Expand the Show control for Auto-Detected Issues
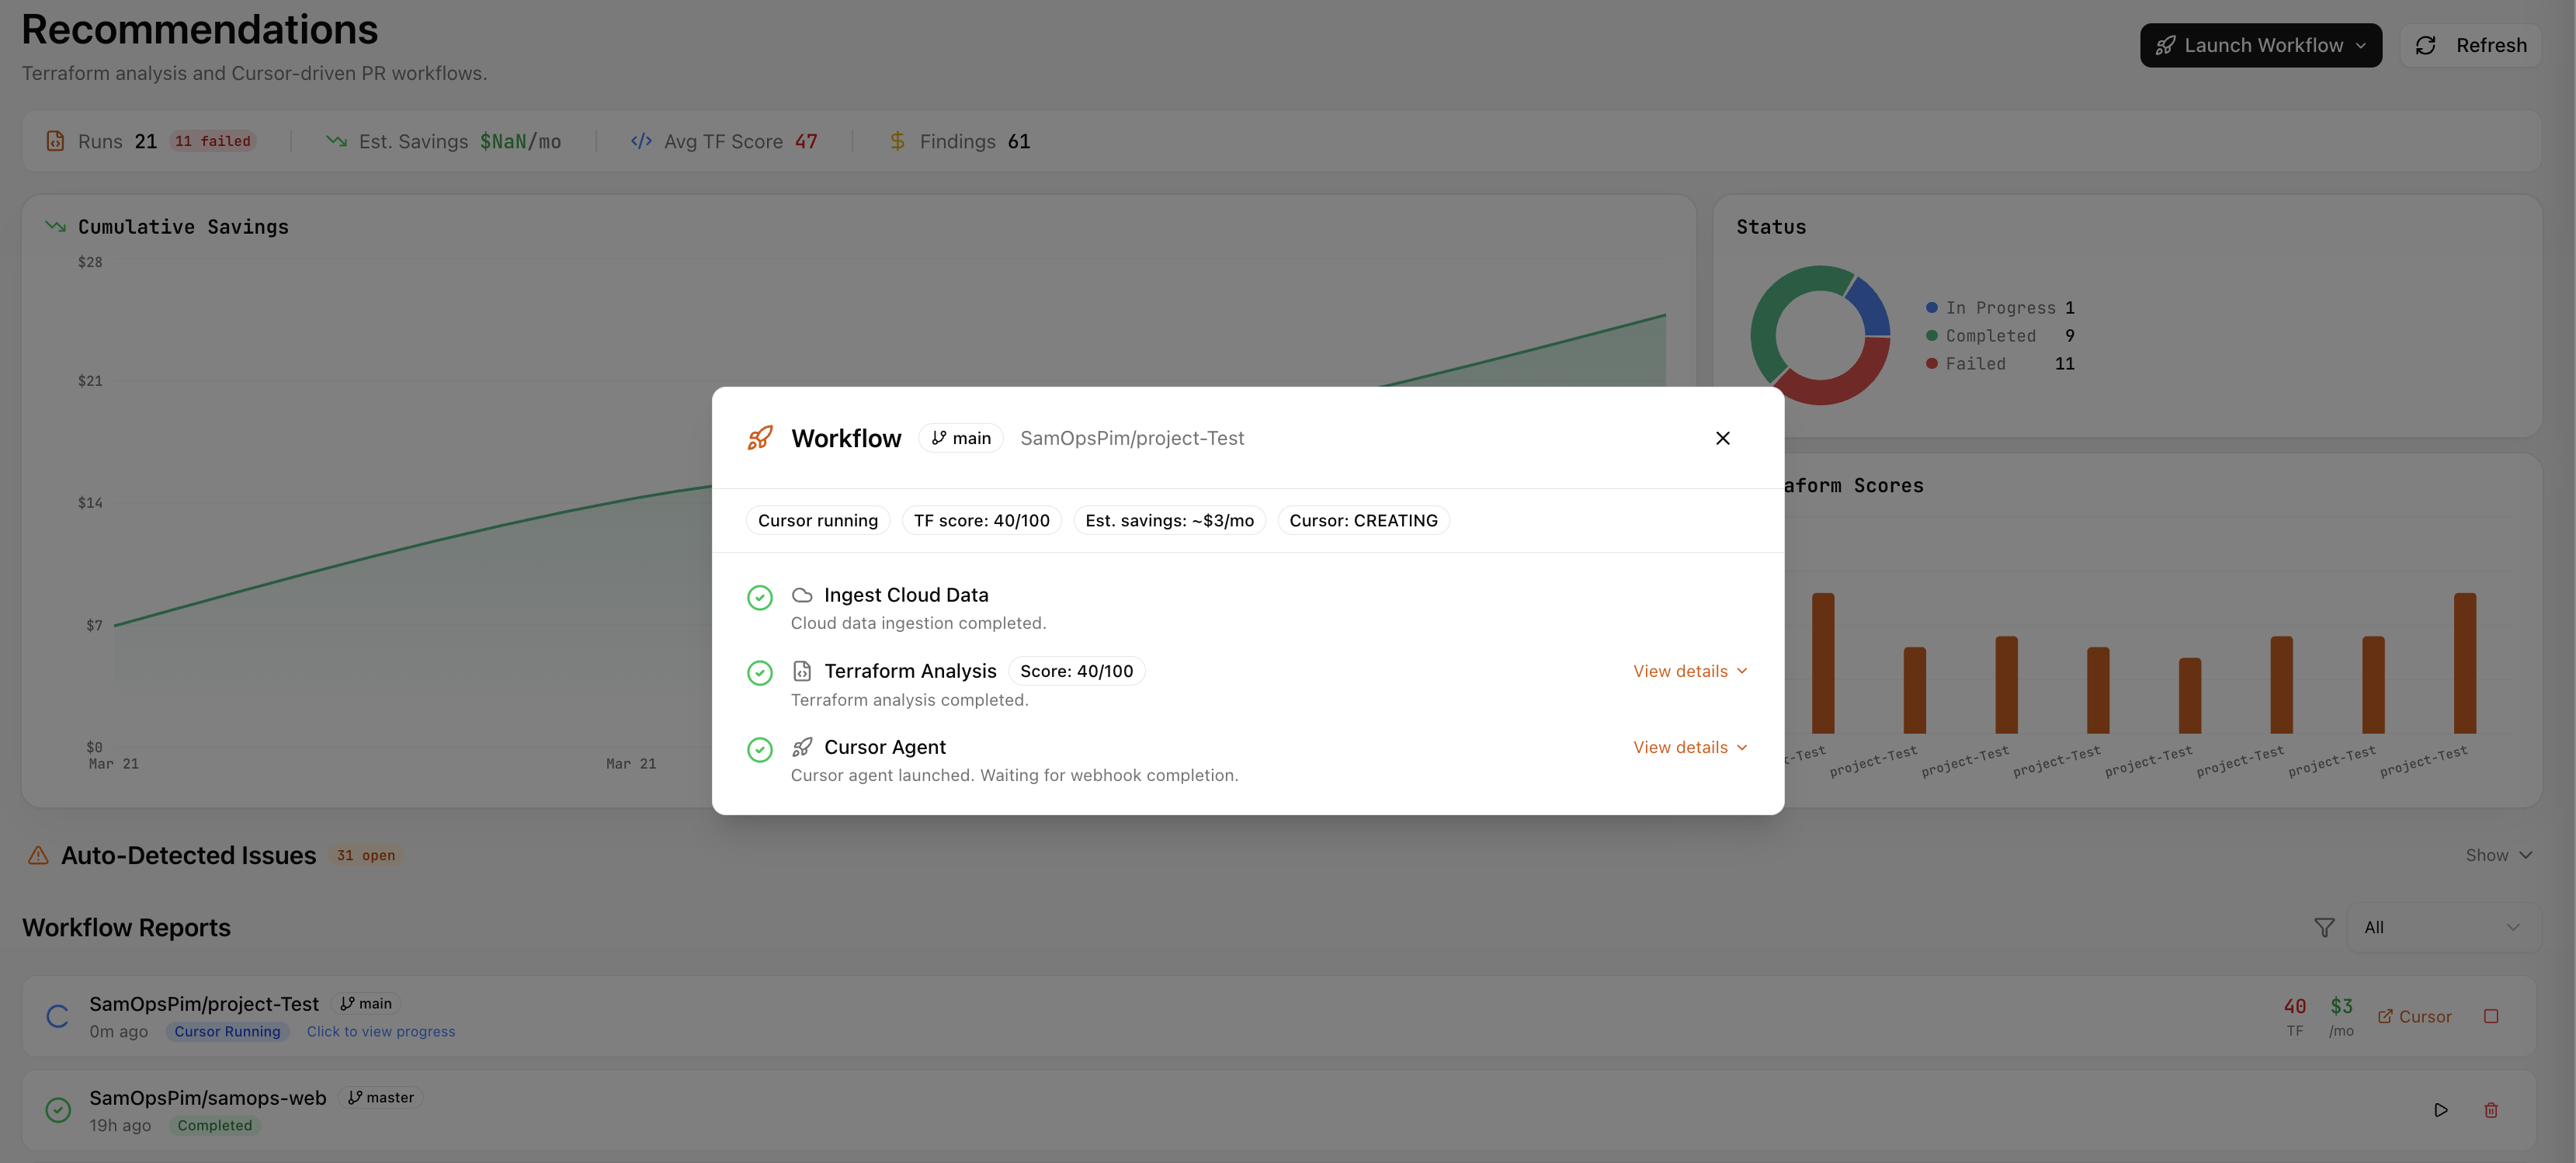 (2498, 855)
